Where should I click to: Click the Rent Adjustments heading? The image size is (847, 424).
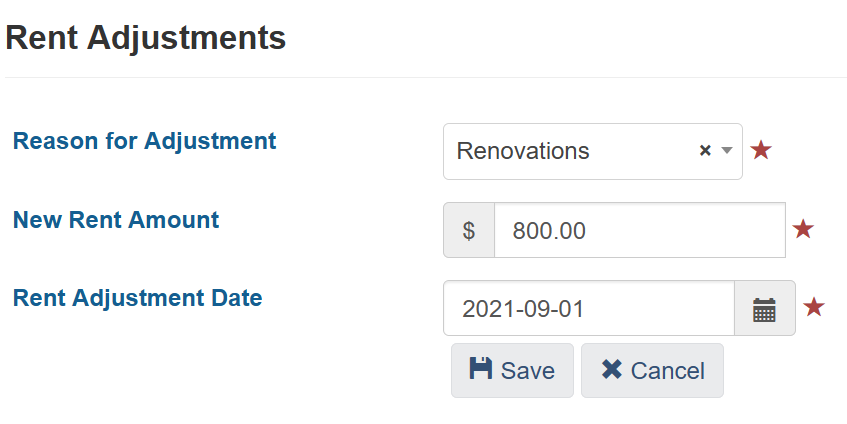146,38
